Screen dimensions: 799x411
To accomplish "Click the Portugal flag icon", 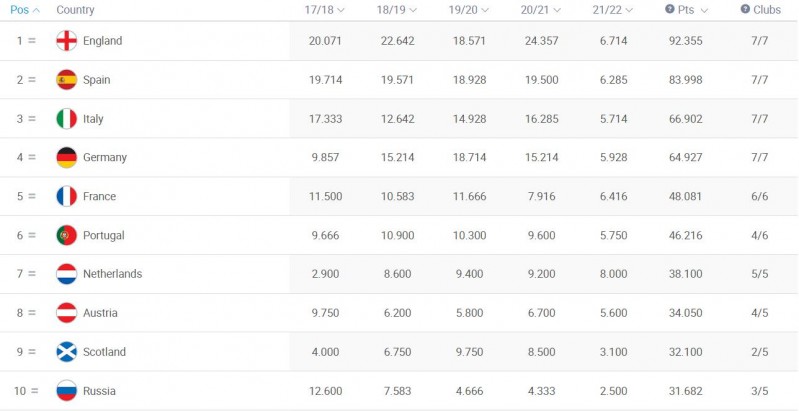I will (x=66, y=236).
